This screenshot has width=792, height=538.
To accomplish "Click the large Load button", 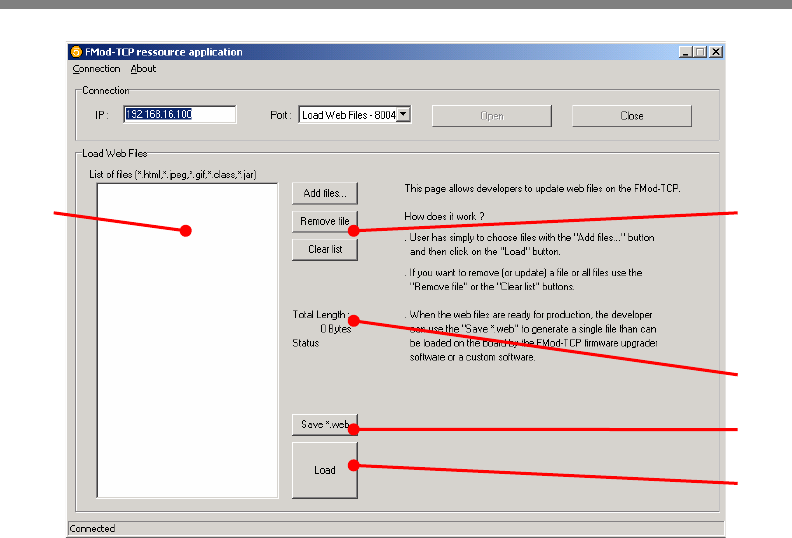I will (325, 470).
